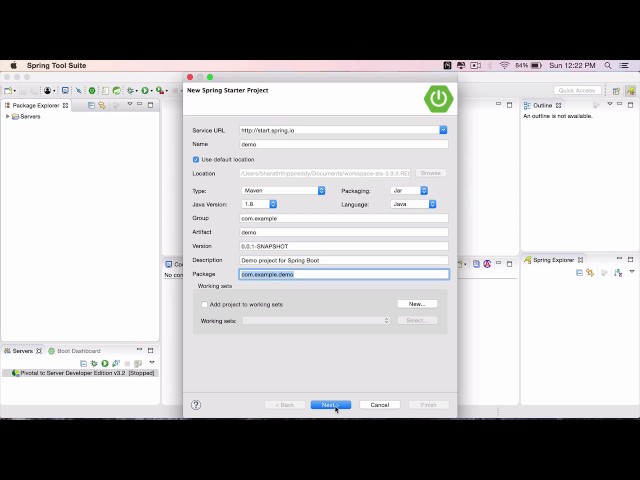Click the Version field 0.0.1-SNAPSHOT
640x480 pixels.
pyautogui.click(x=344, y=246)
